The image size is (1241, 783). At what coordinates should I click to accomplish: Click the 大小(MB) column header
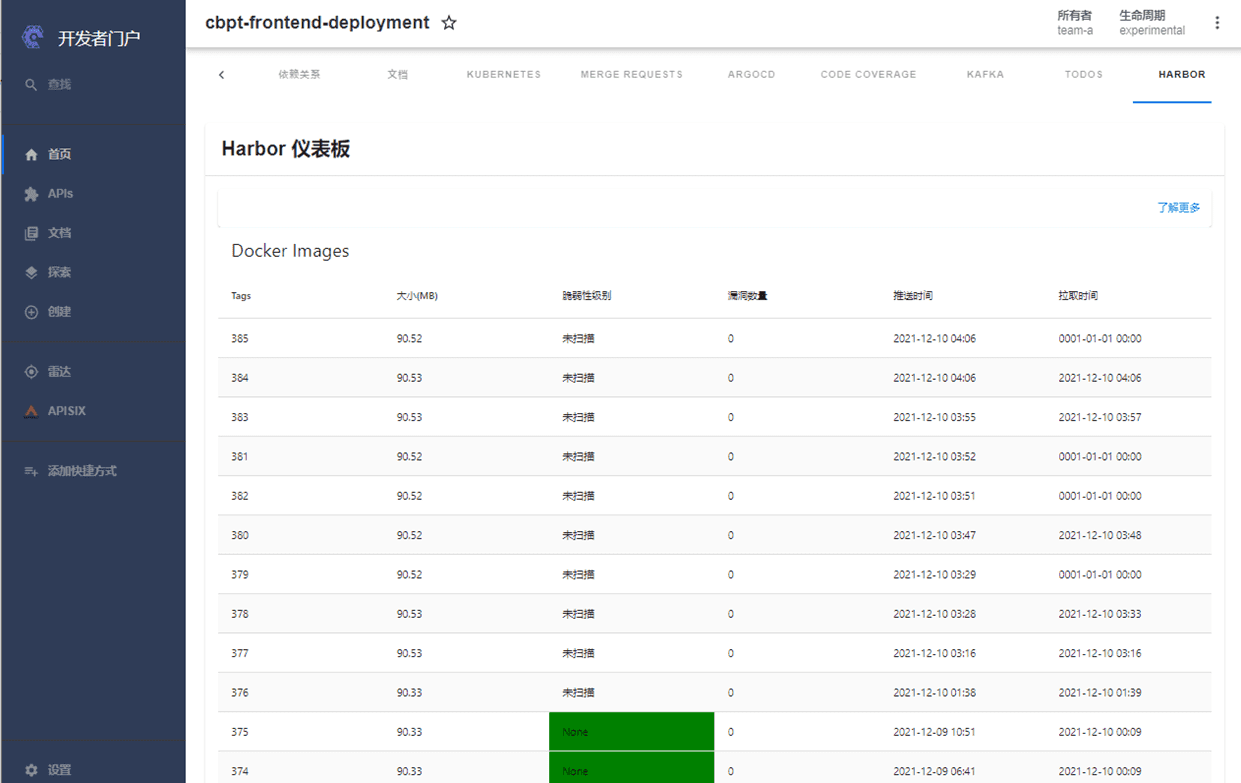pos(417,296)
